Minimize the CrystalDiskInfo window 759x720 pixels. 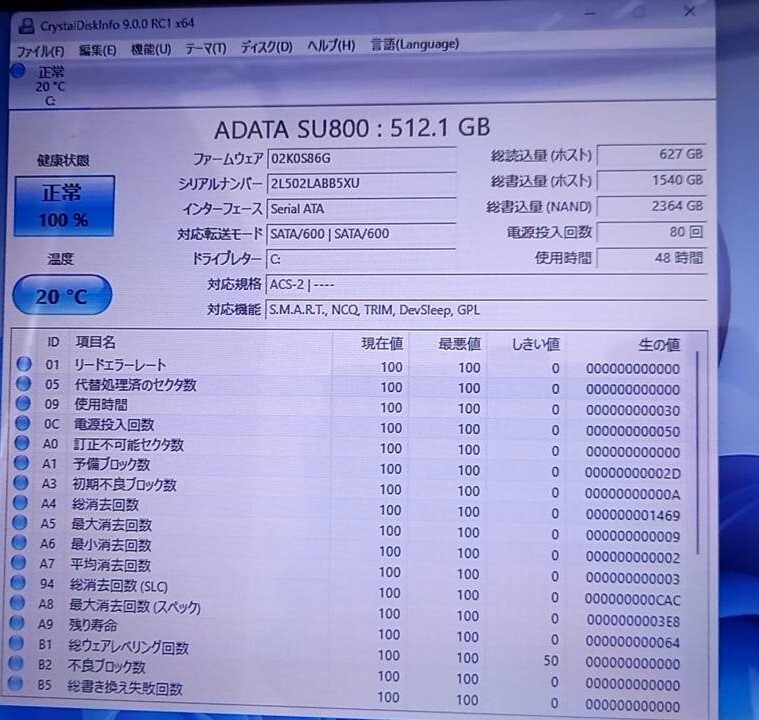coord(590,14)
